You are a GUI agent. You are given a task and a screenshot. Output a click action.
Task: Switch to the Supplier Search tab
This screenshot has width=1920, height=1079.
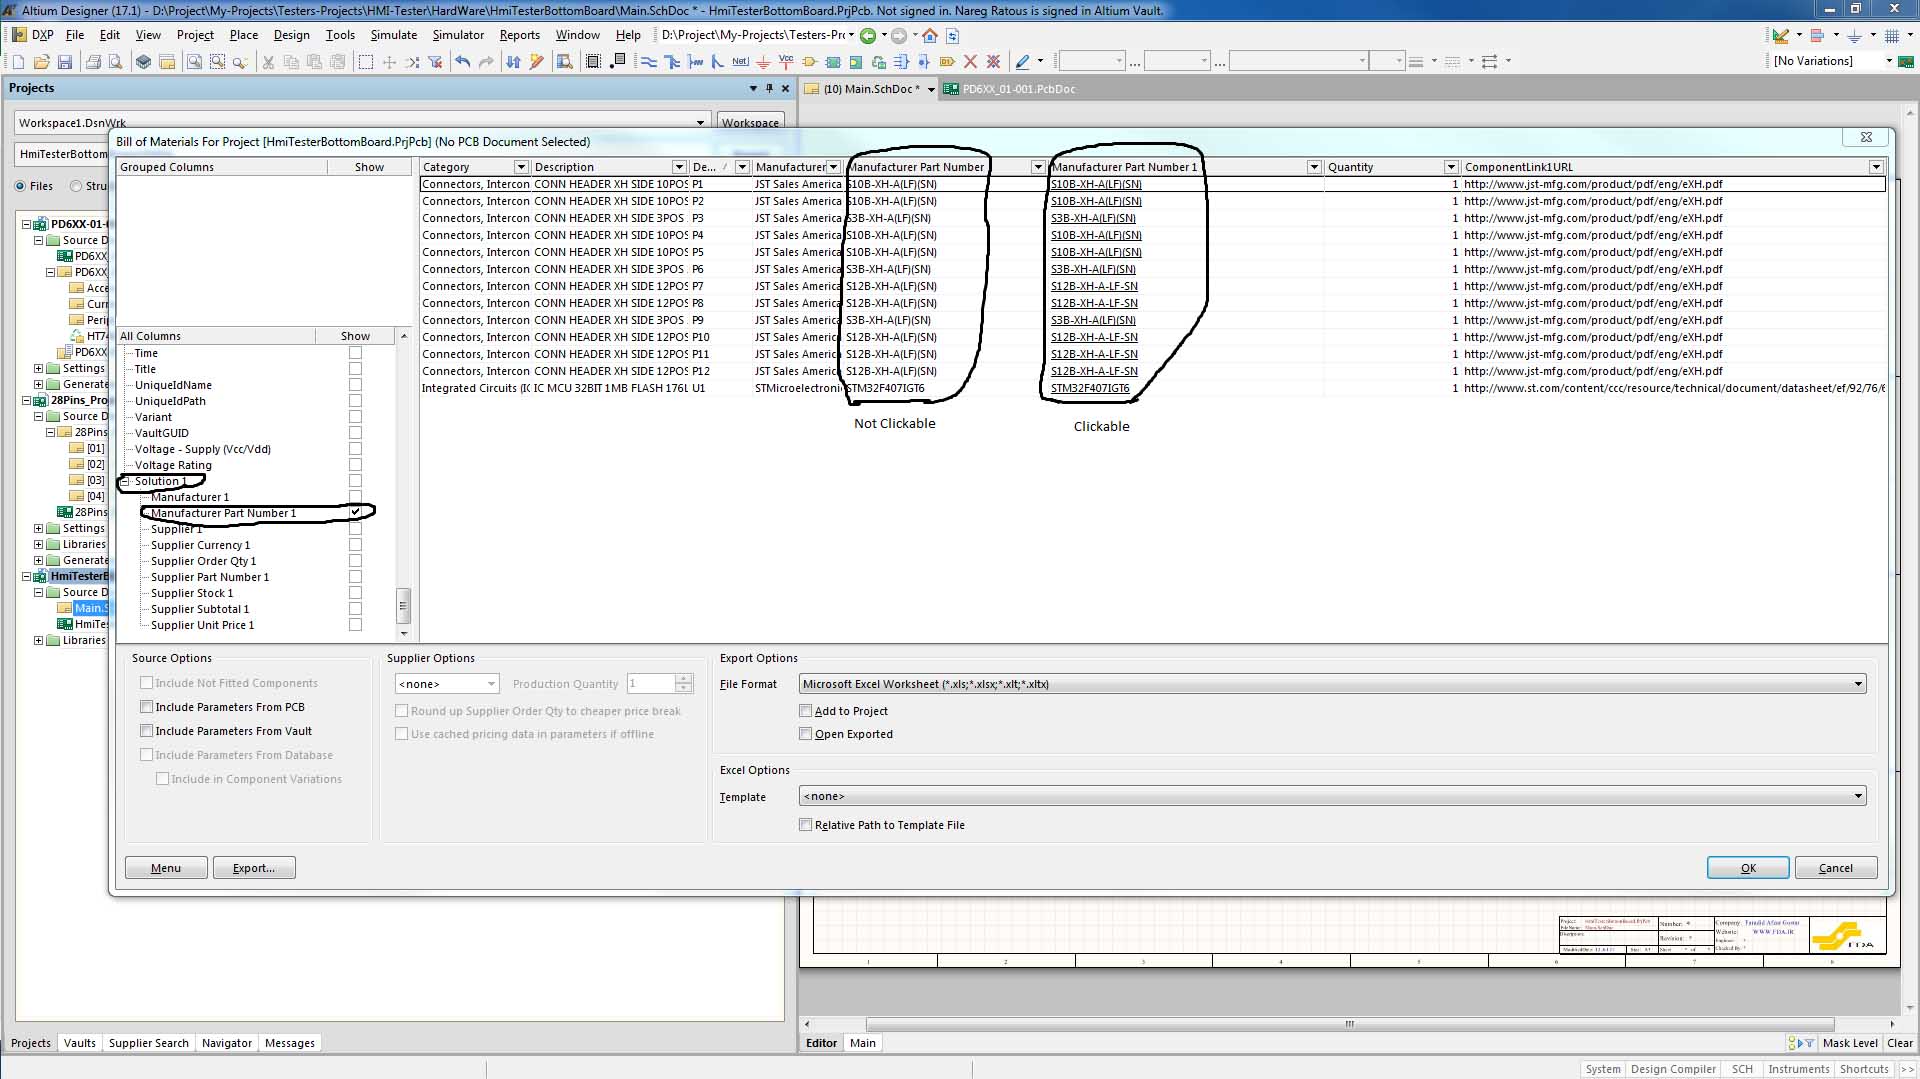point(148,1043)
